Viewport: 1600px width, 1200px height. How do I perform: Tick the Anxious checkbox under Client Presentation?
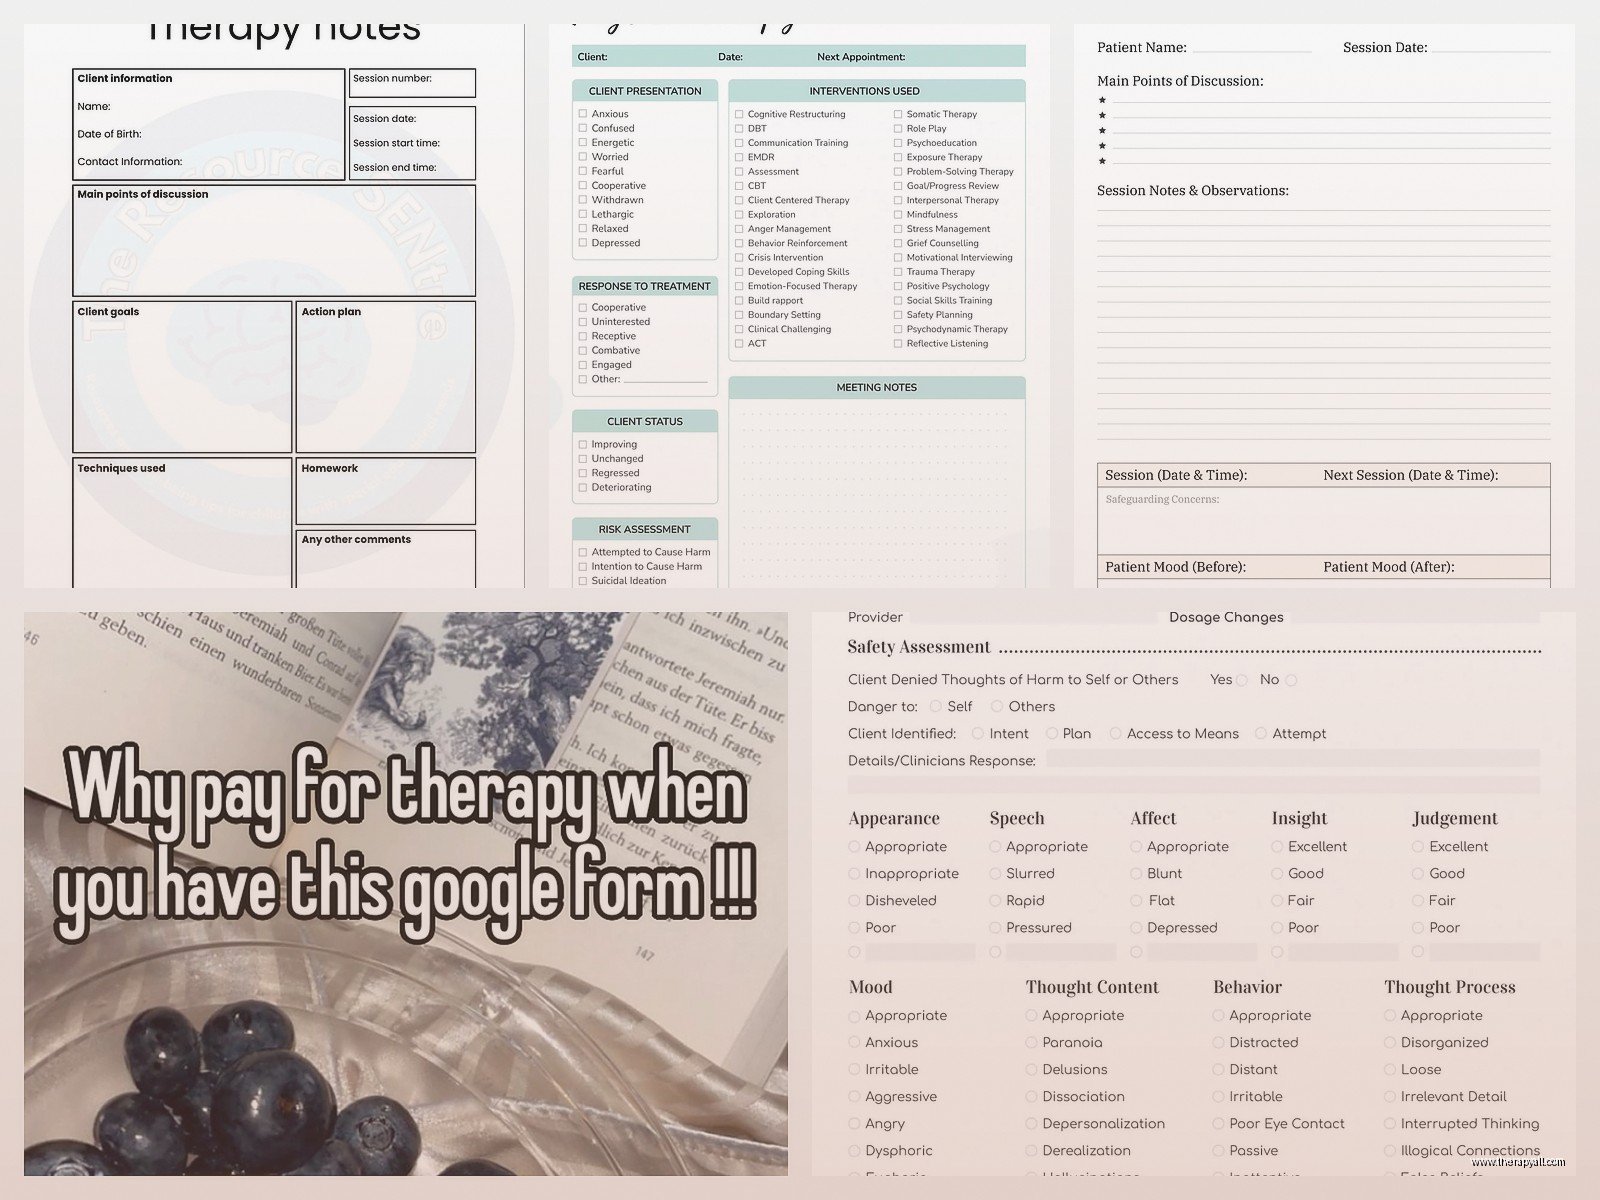(583, 114)
